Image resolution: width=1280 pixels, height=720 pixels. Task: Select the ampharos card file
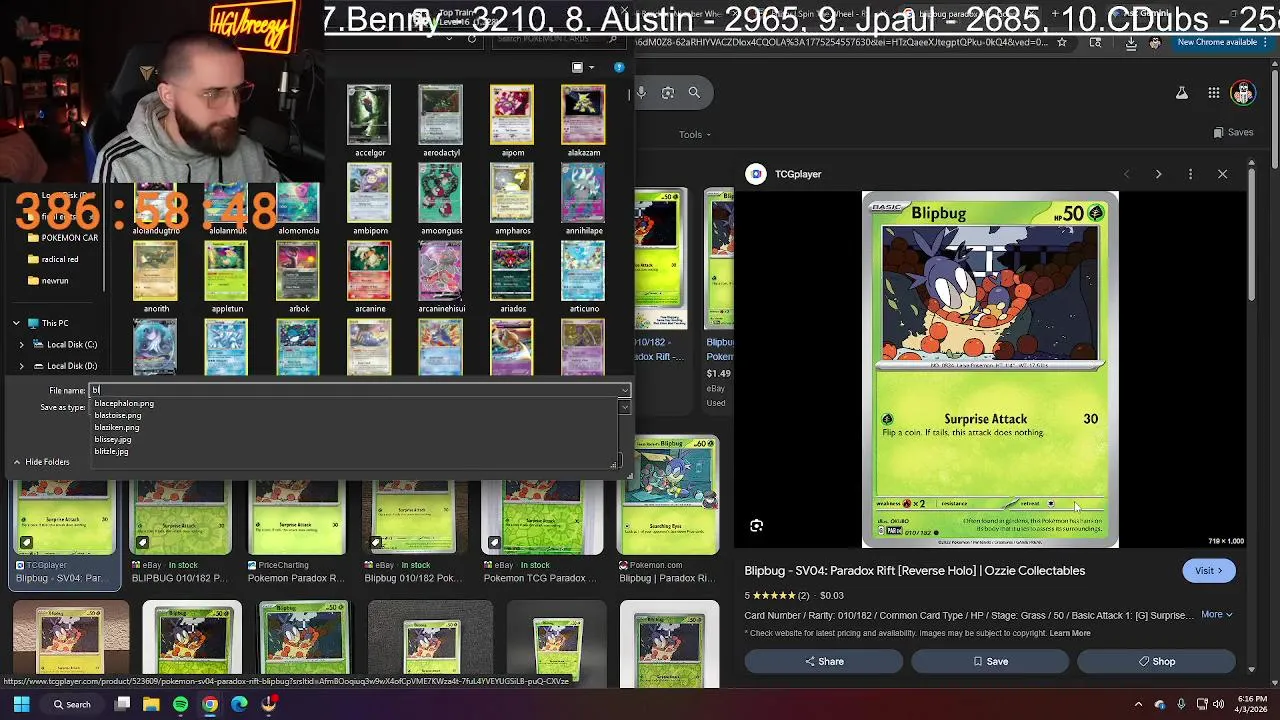512,199
